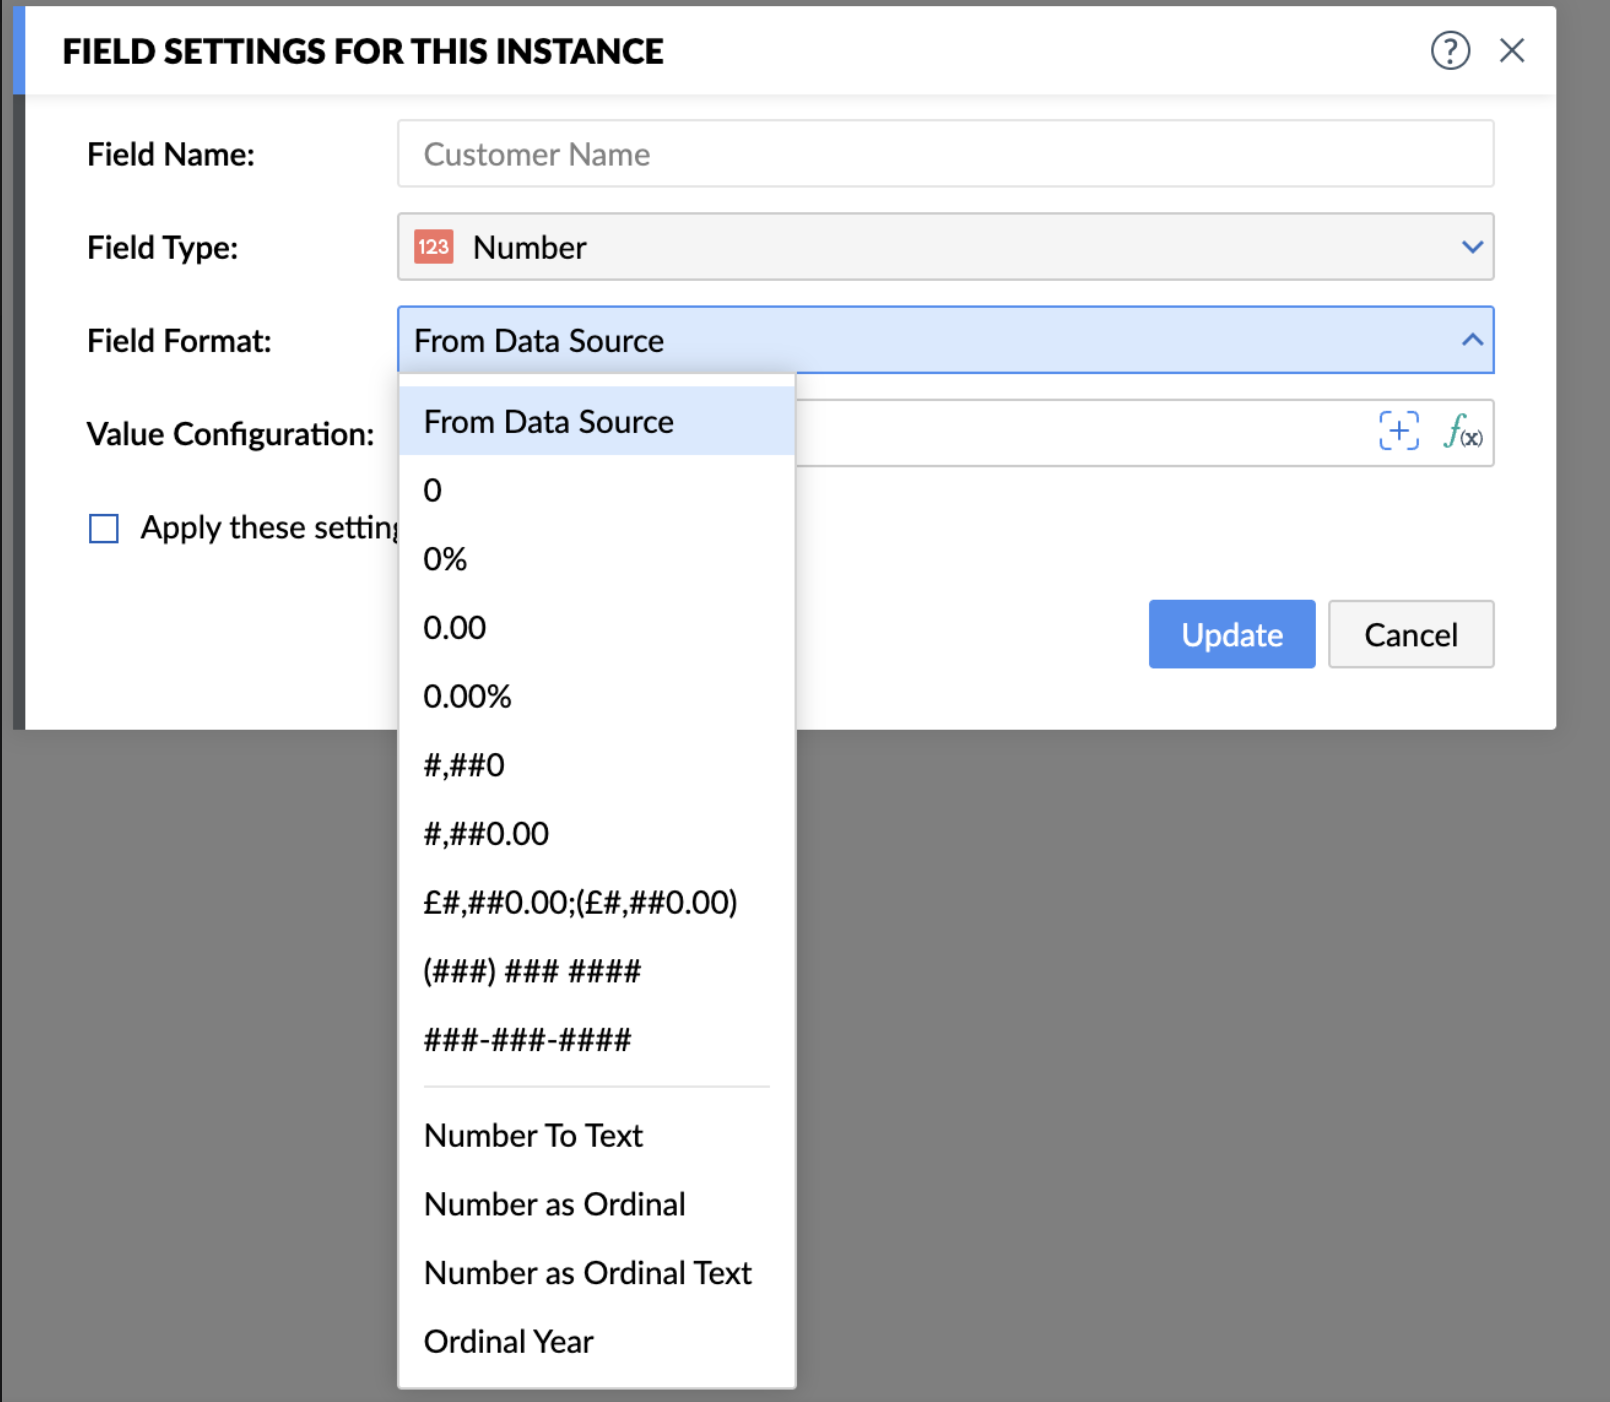Select the 0.00 number format

click(x=455, y=628)
